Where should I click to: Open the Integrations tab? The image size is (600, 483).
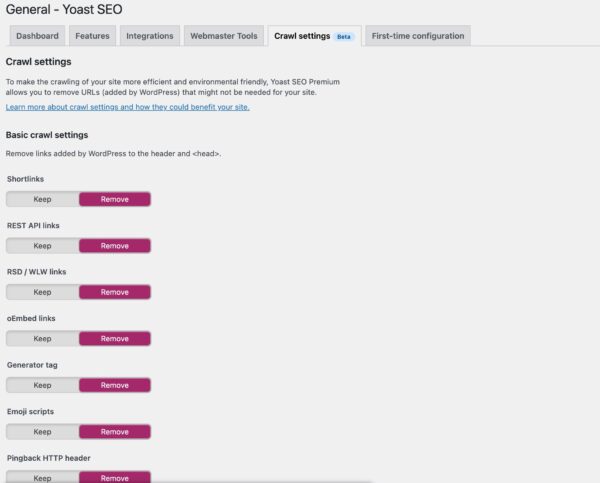(150, 36)
